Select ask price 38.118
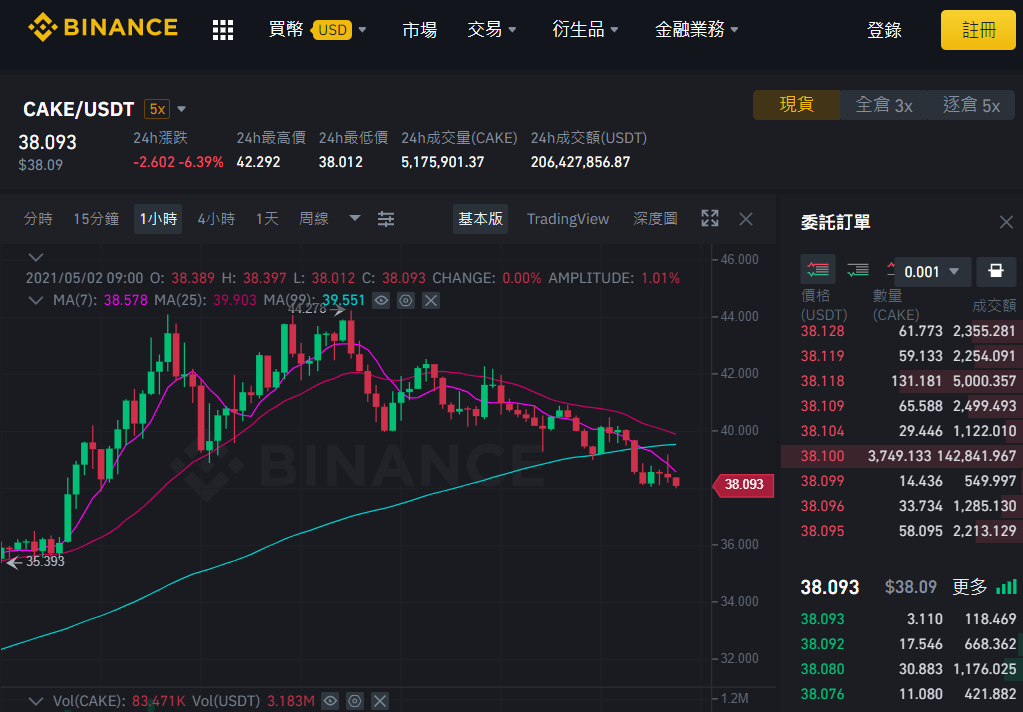The image size is (1023, 712). click(x=823, y=381)
